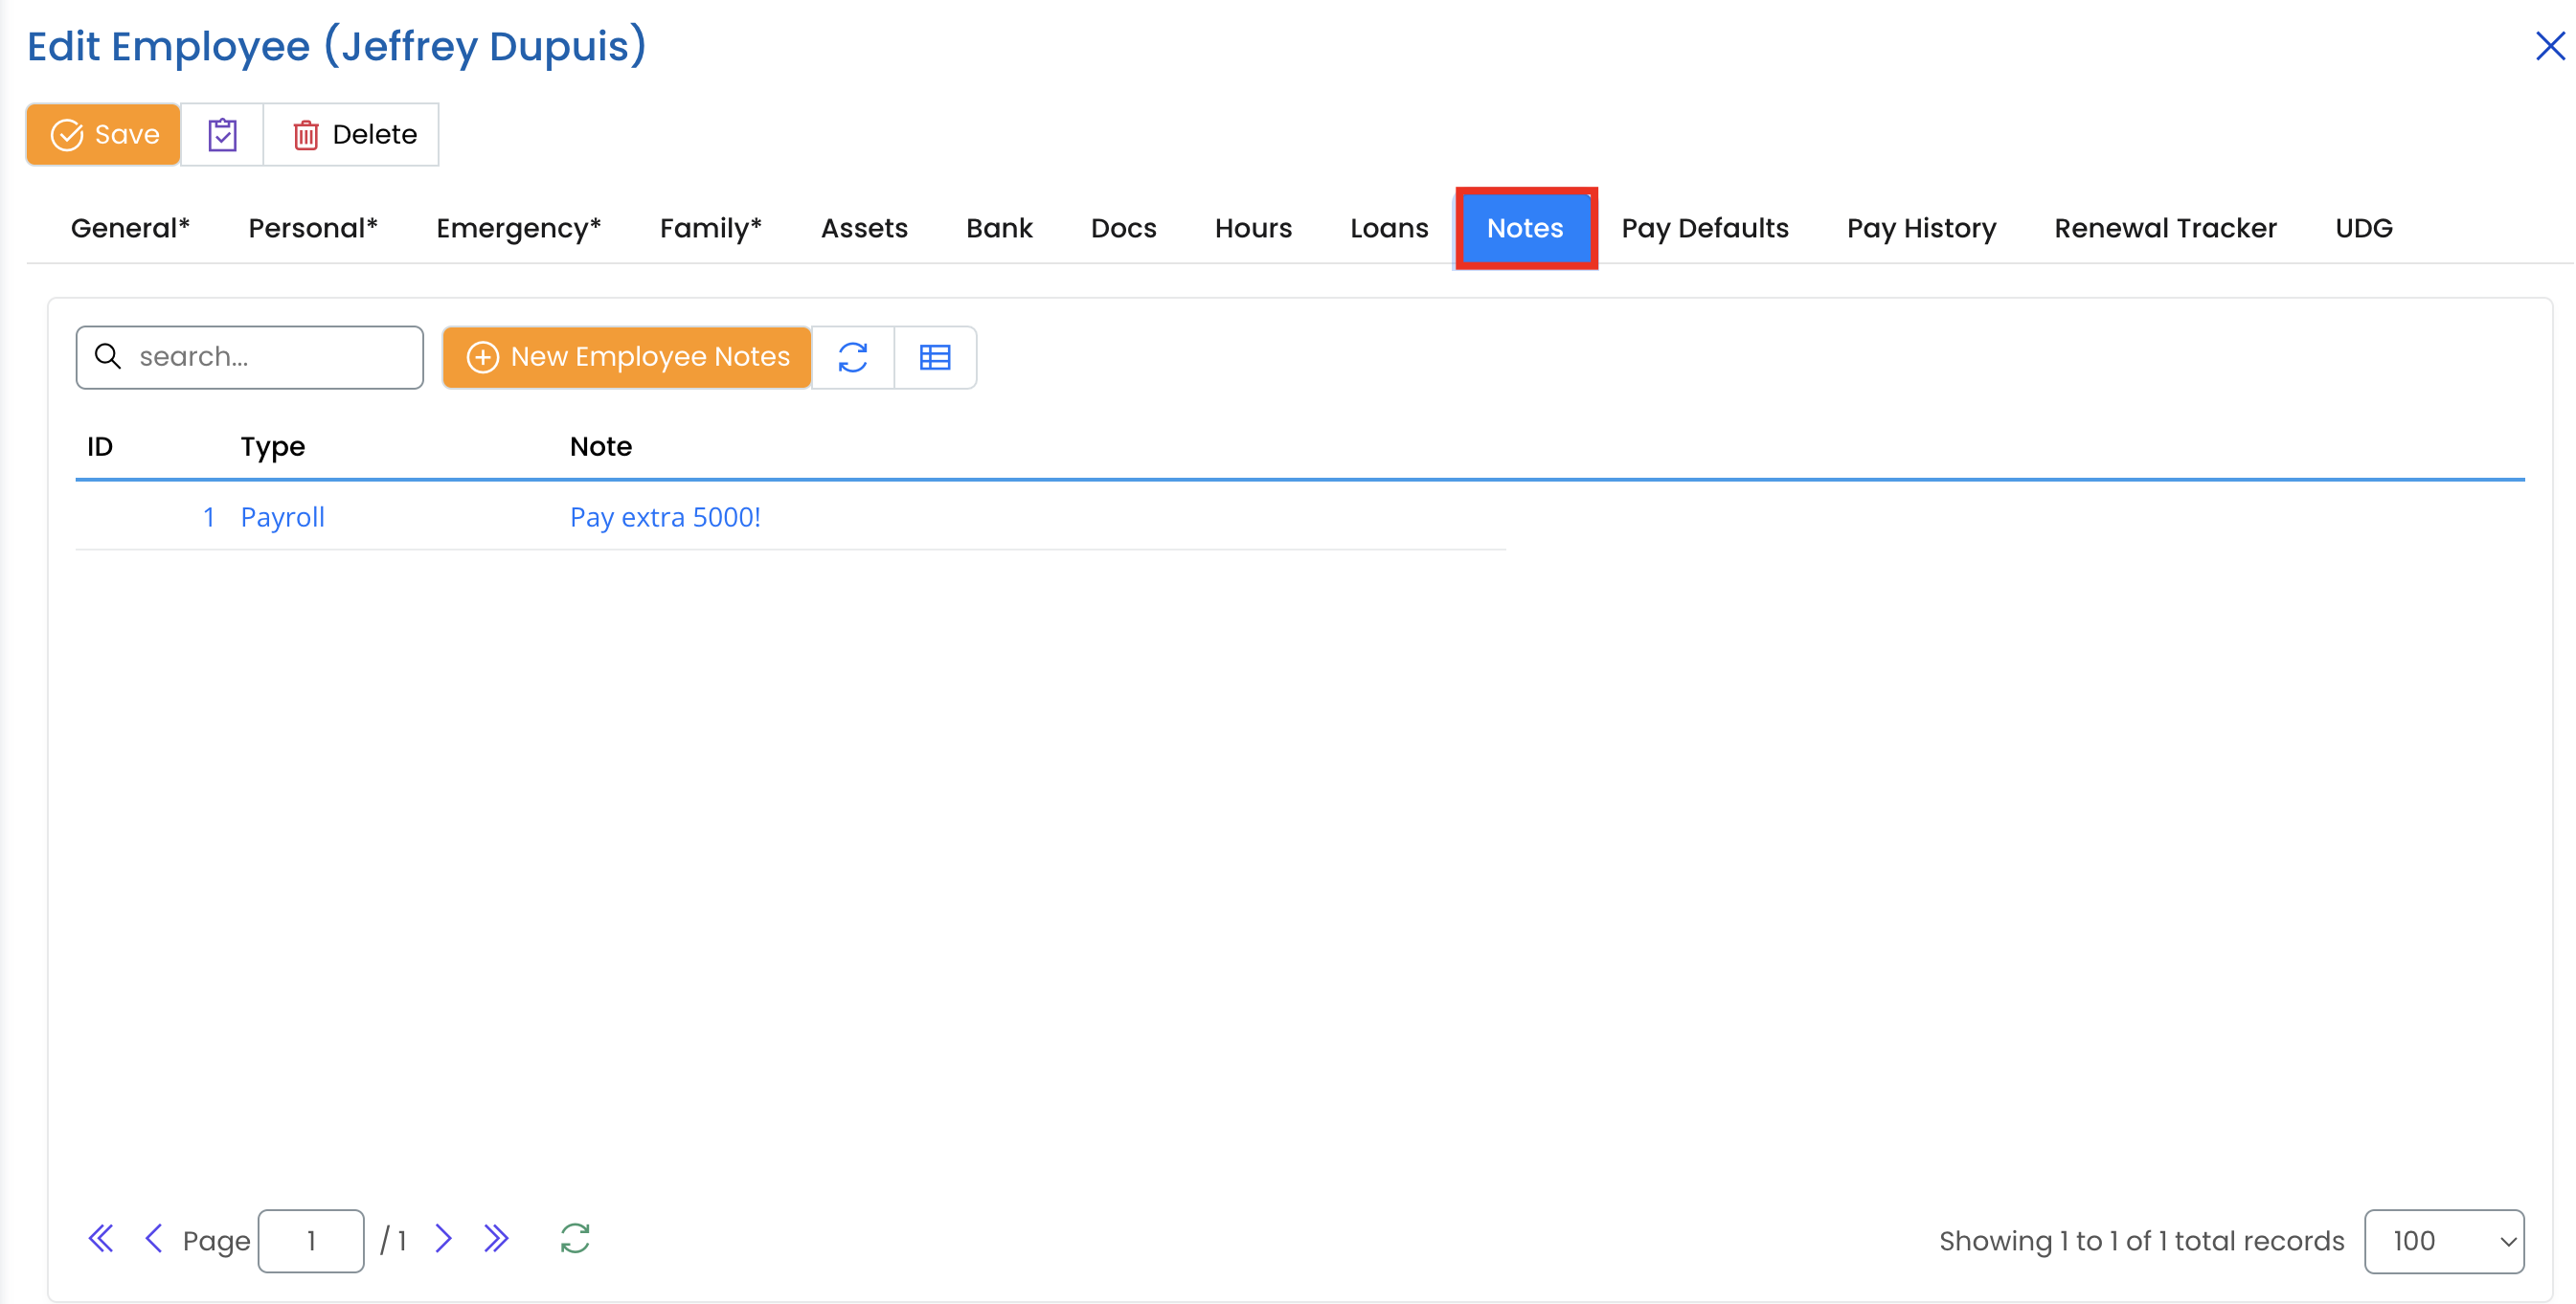Image resolution: width=2576 pixels, height=1304 pixels.
Task: Click the table view columns icon
Action: (934, 357)
